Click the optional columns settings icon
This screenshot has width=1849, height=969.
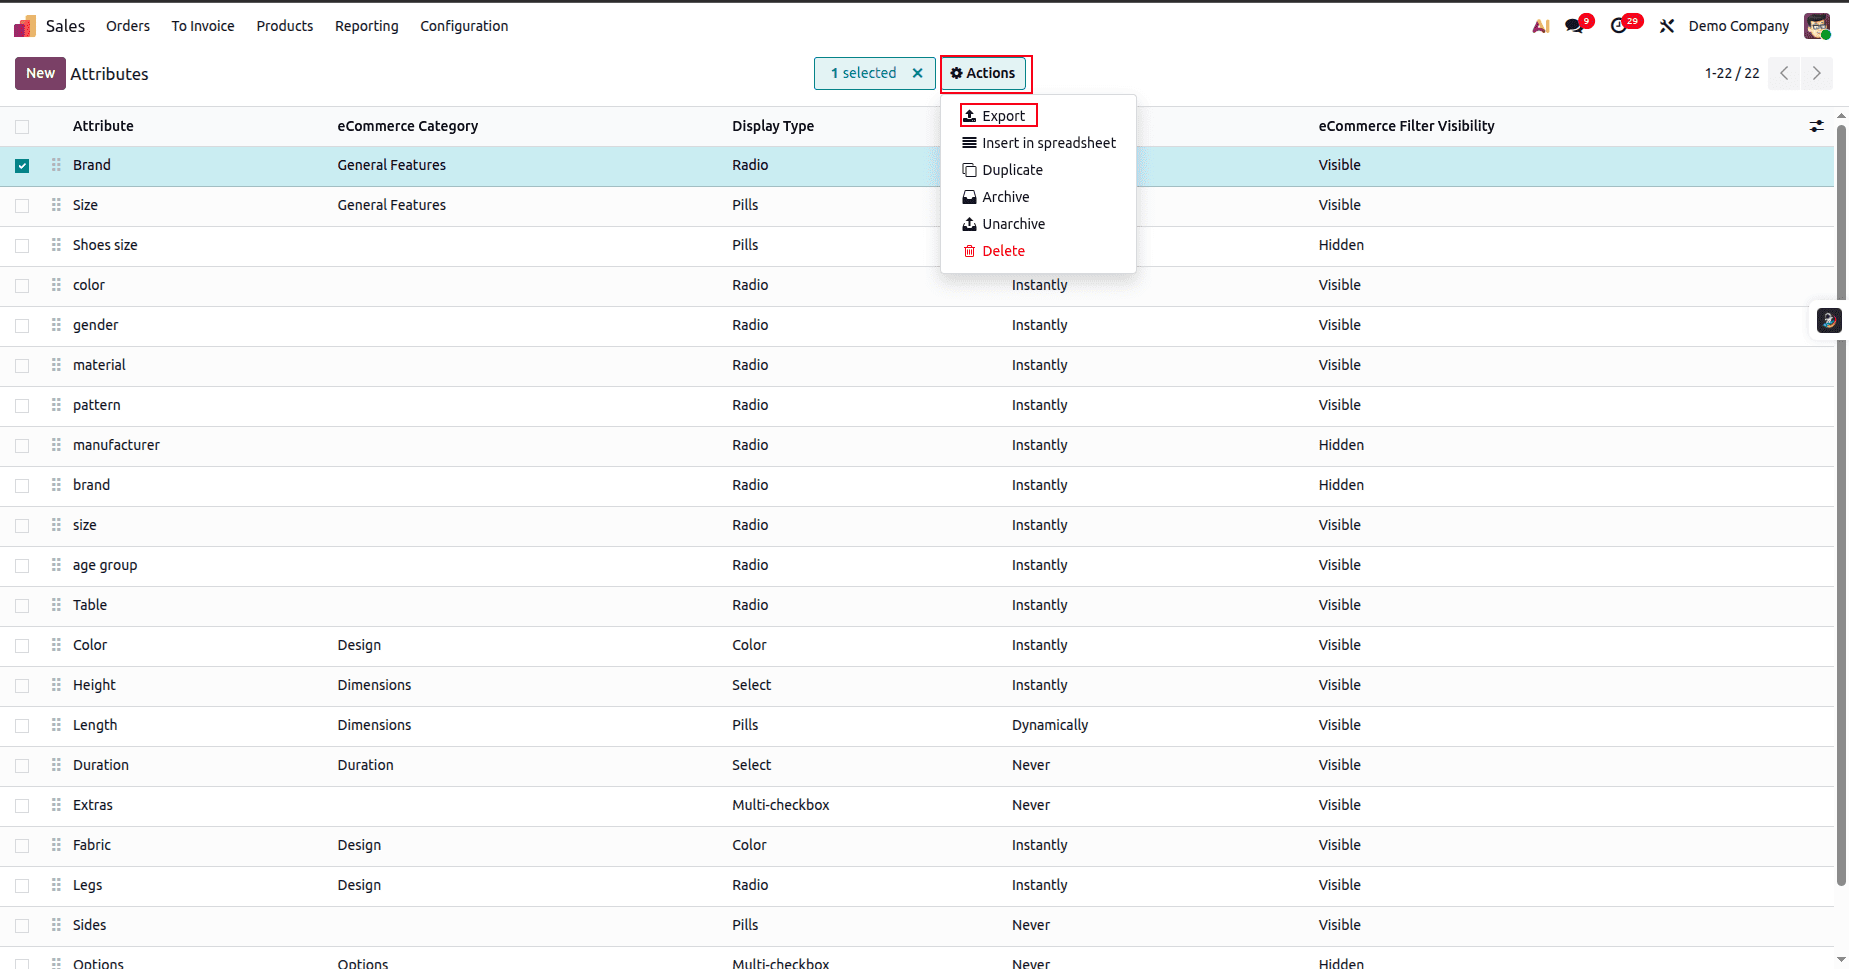[x=1817, y=126]
